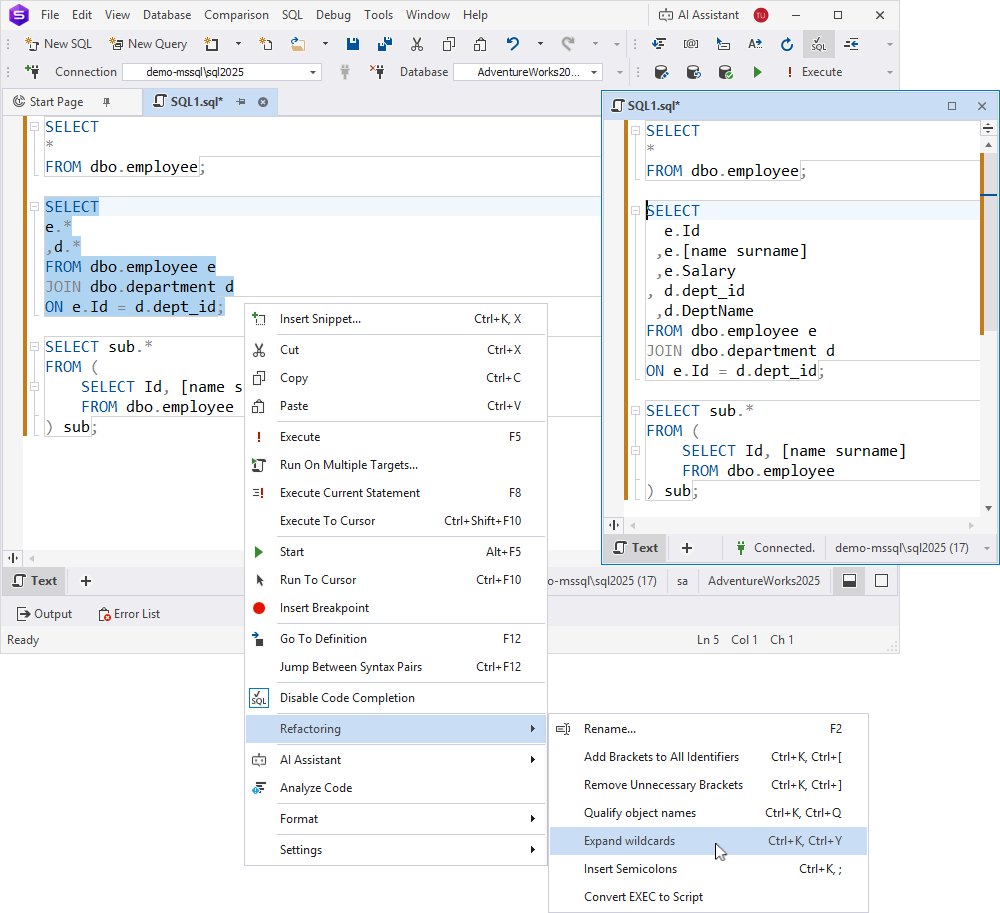Screen dimensions: 1000x913
Task: Open the AI Assistant button in title bar
Action: coord(699,15)
